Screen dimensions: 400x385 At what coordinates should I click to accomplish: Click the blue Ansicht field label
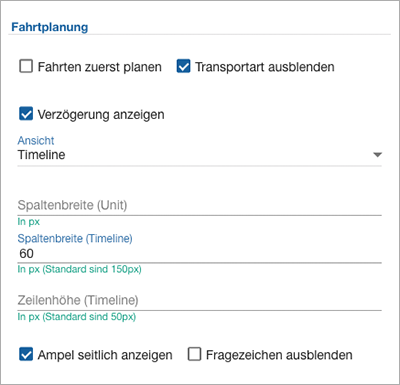(x=36, y=140)
